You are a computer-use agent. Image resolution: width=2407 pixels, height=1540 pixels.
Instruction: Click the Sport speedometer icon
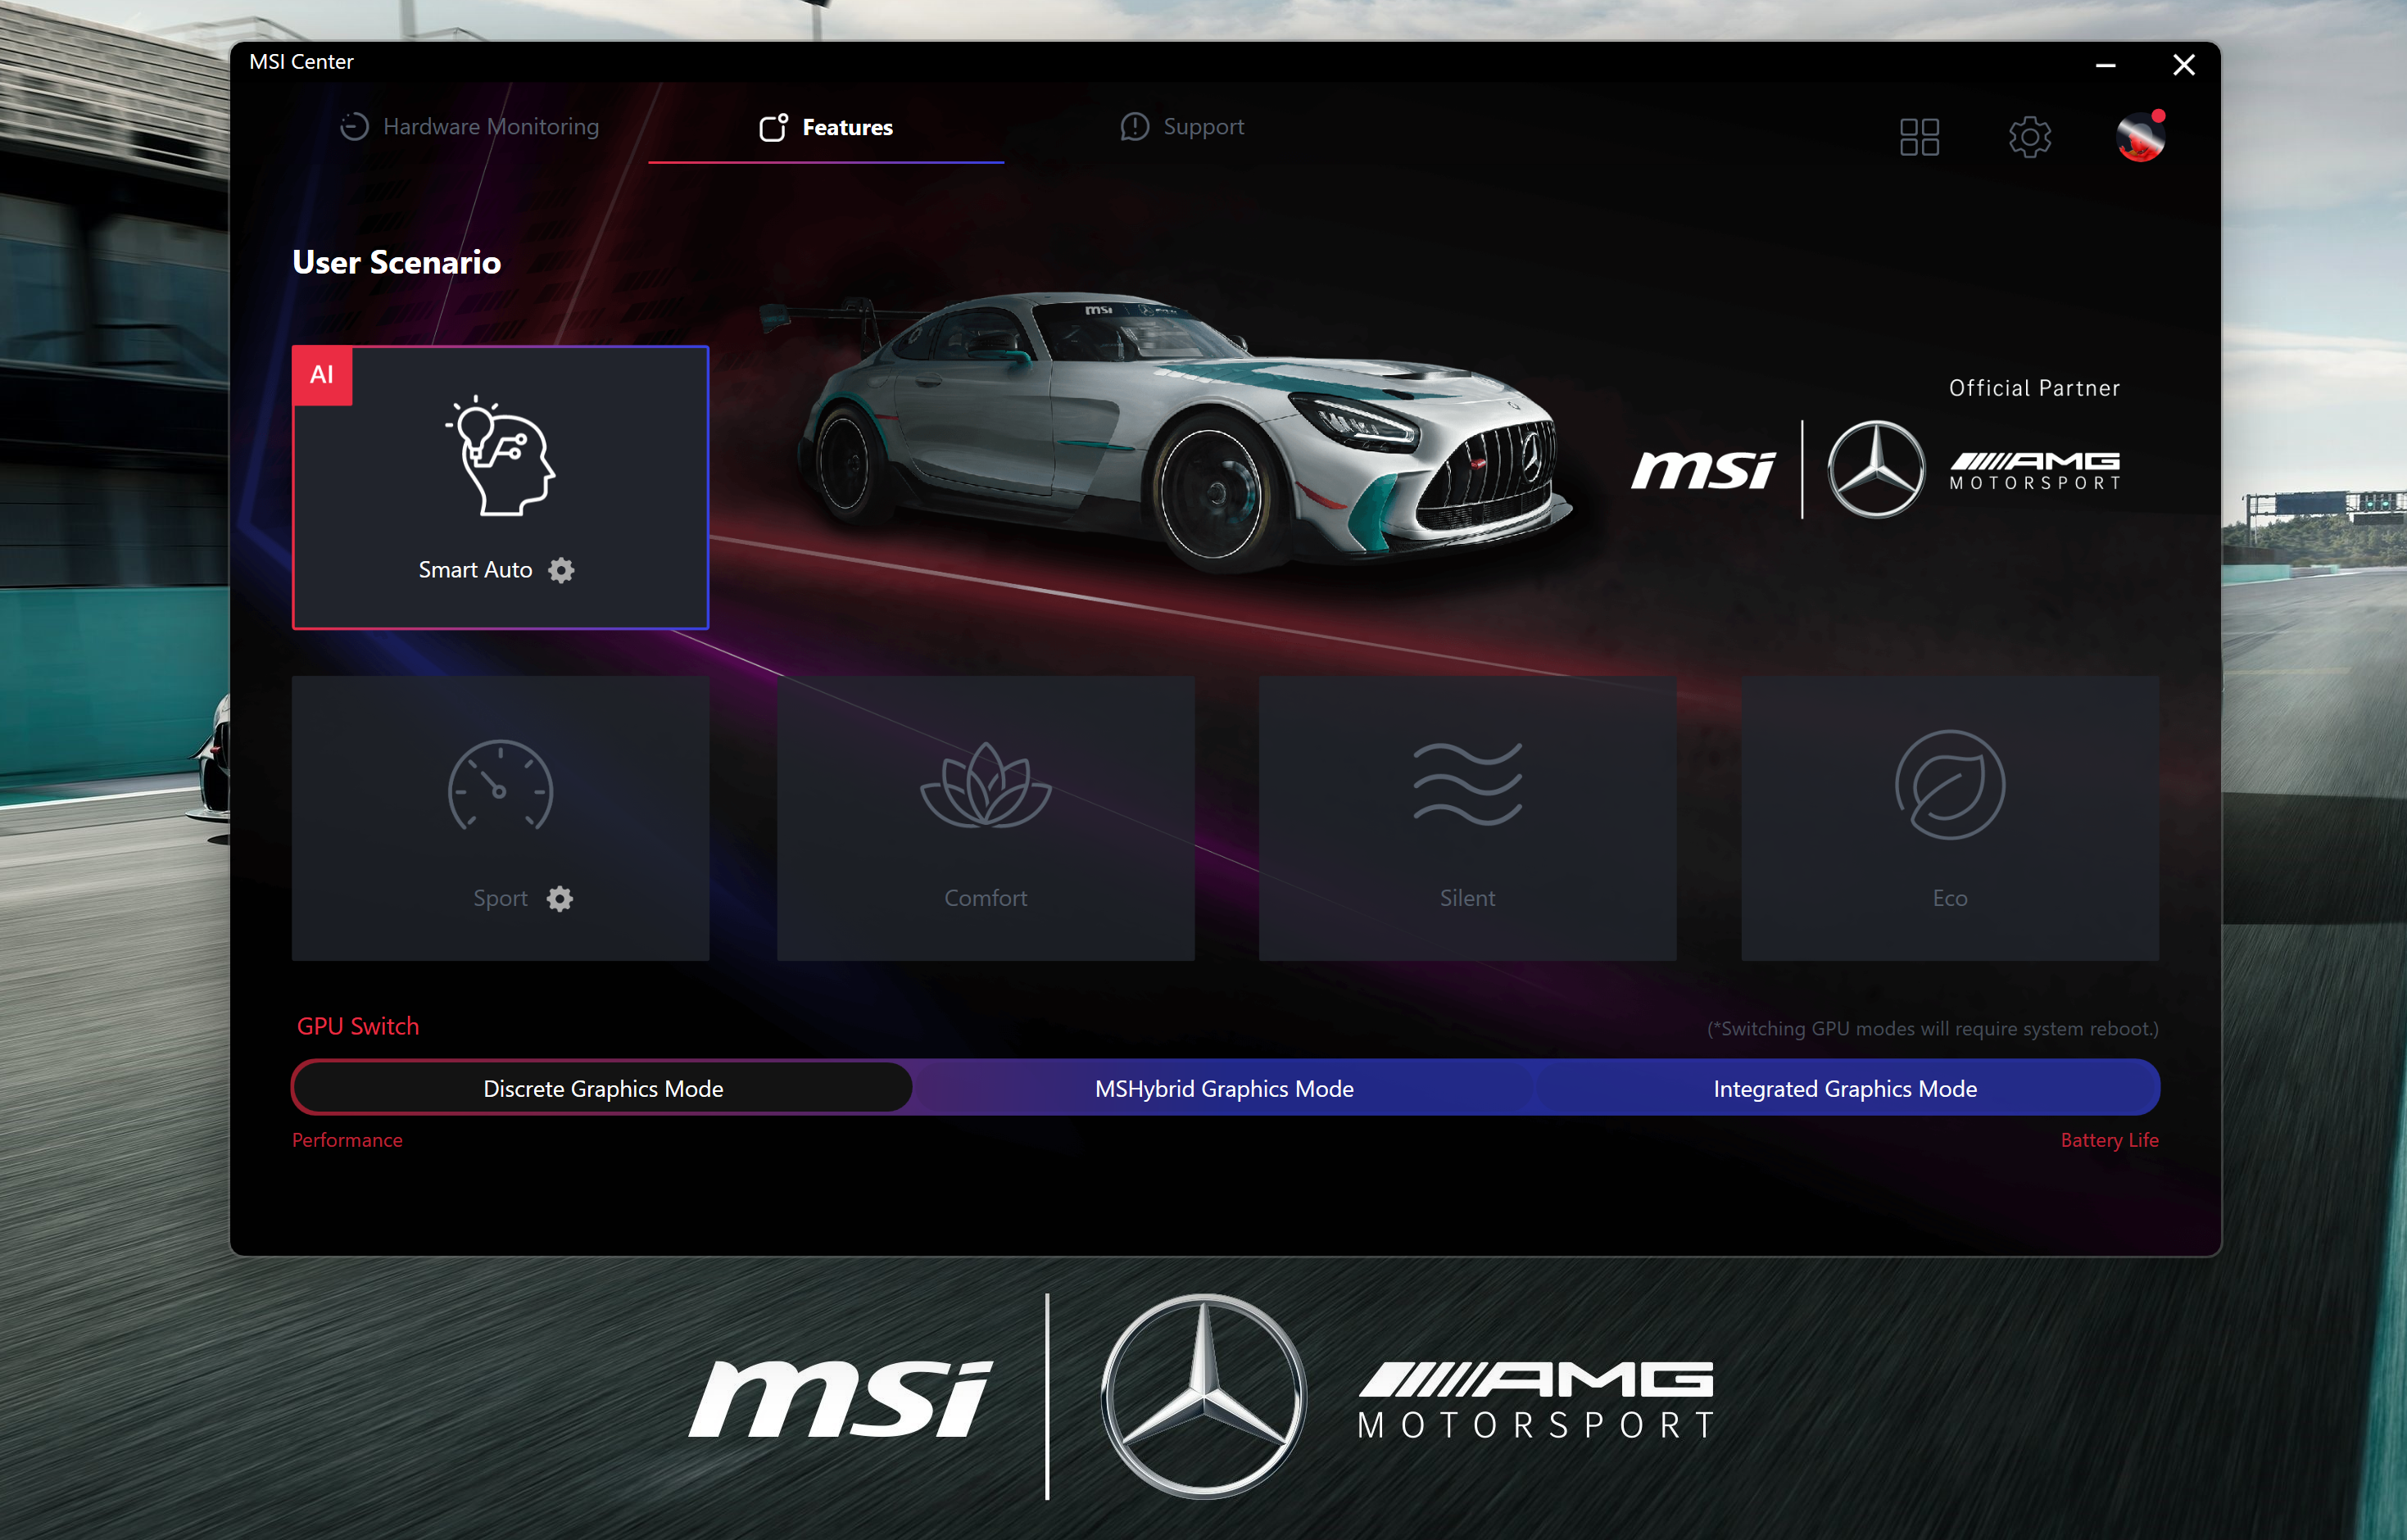[500, 786]
